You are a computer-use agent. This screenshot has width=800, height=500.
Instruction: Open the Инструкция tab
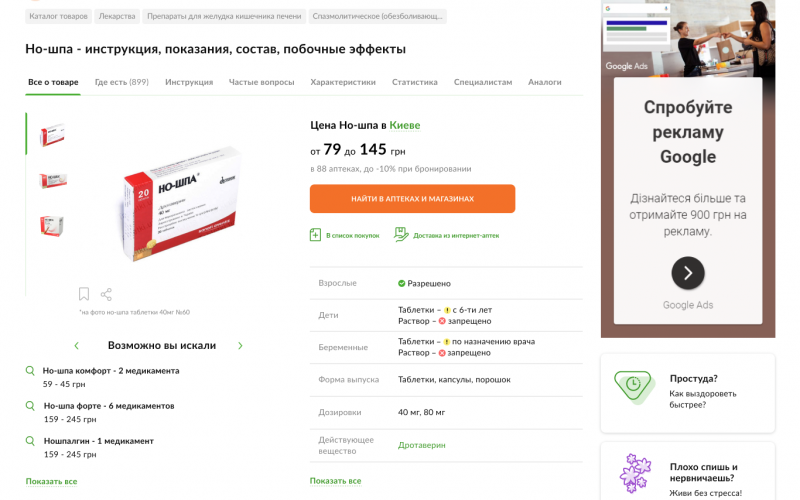point(189,82)
